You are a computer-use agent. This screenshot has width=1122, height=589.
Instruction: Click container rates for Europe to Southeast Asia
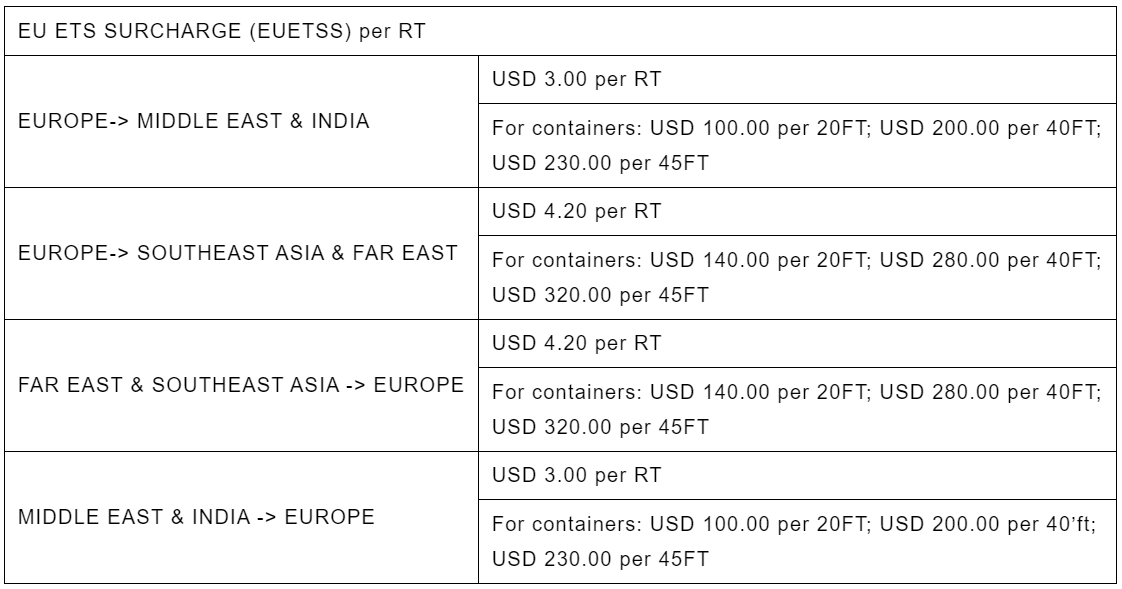797,278
